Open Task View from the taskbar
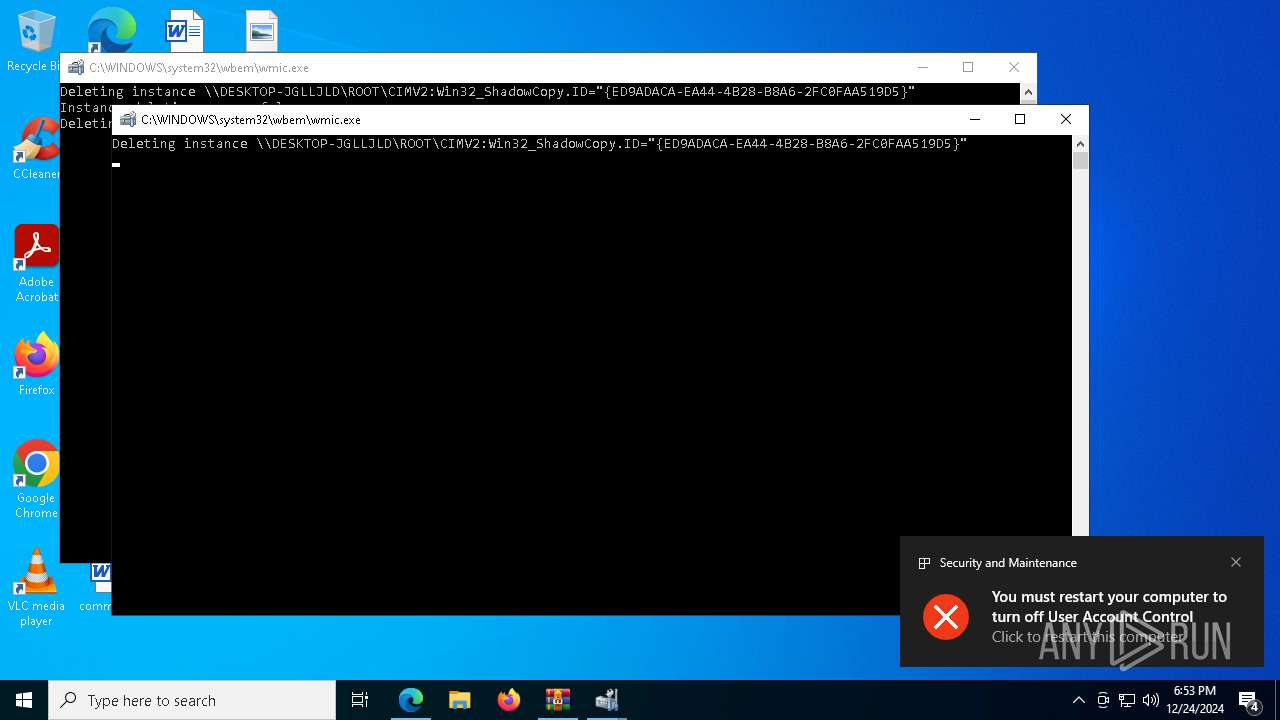Viewport: 1280px width, 720px height. tap(360, 700)
